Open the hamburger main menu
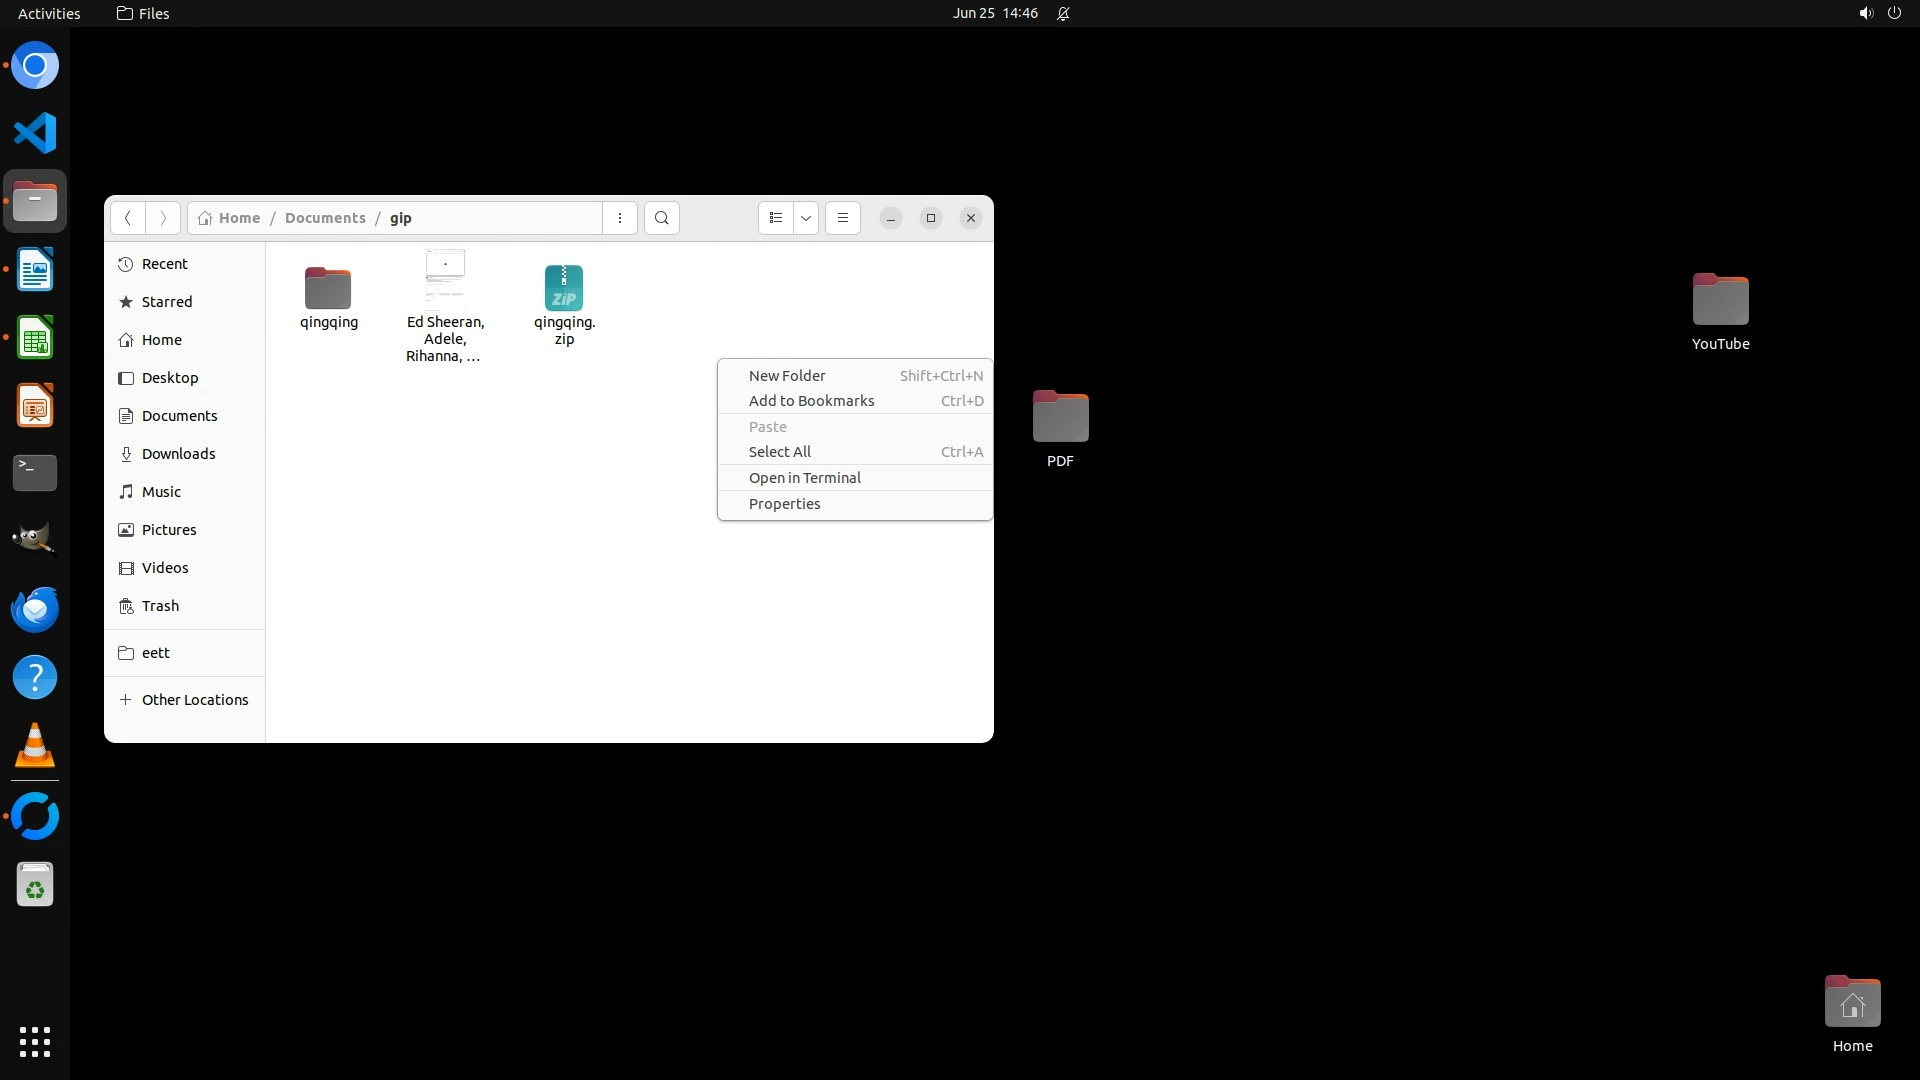The width and height of the screenshot is (1920, 1080). point(843,218)
